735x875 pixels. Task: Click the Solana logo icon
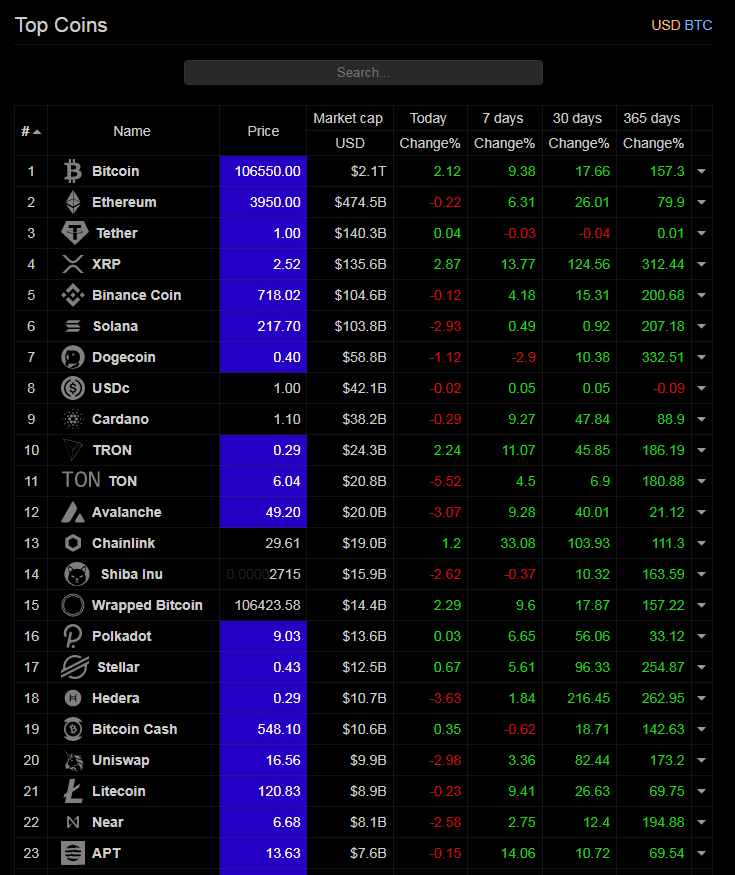(x=73, y=326)
